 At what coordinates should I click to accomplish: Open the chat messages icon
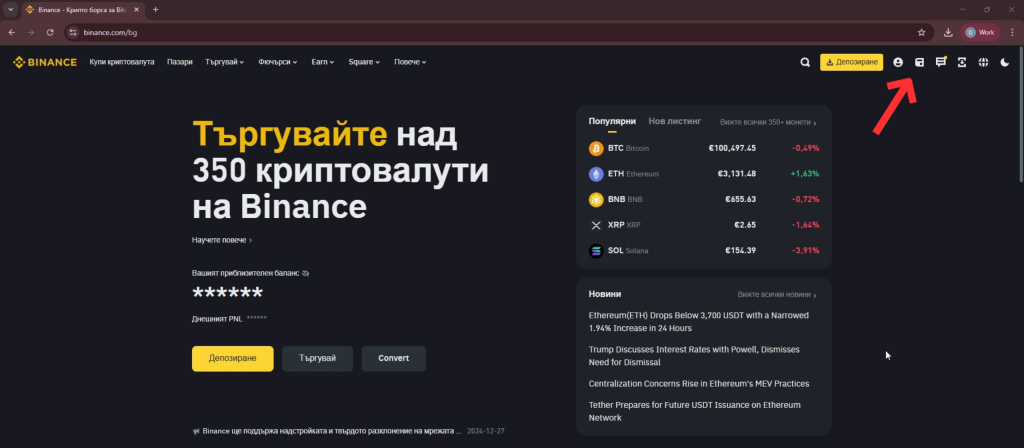940,62
